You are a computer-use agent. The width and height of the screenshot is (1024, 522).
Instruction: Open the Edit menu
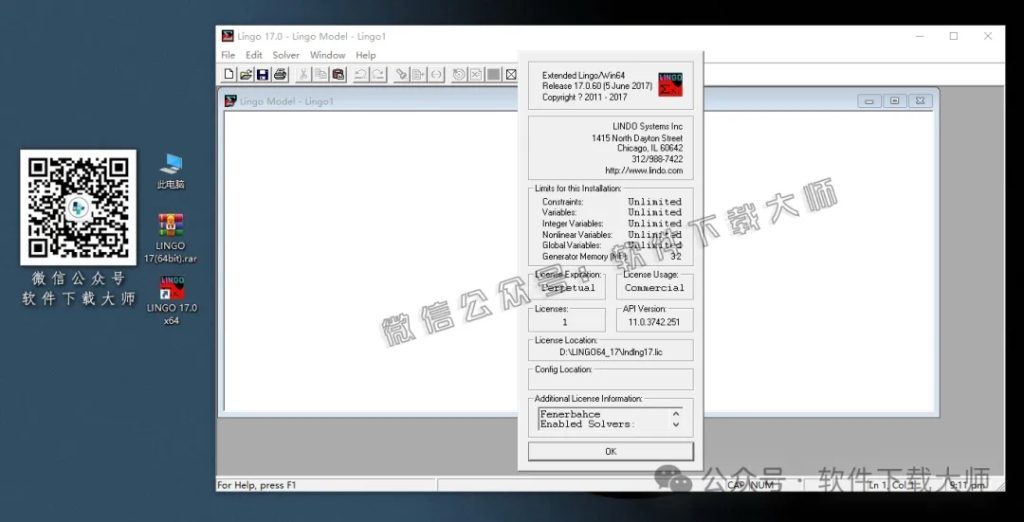tap(254, 55)
